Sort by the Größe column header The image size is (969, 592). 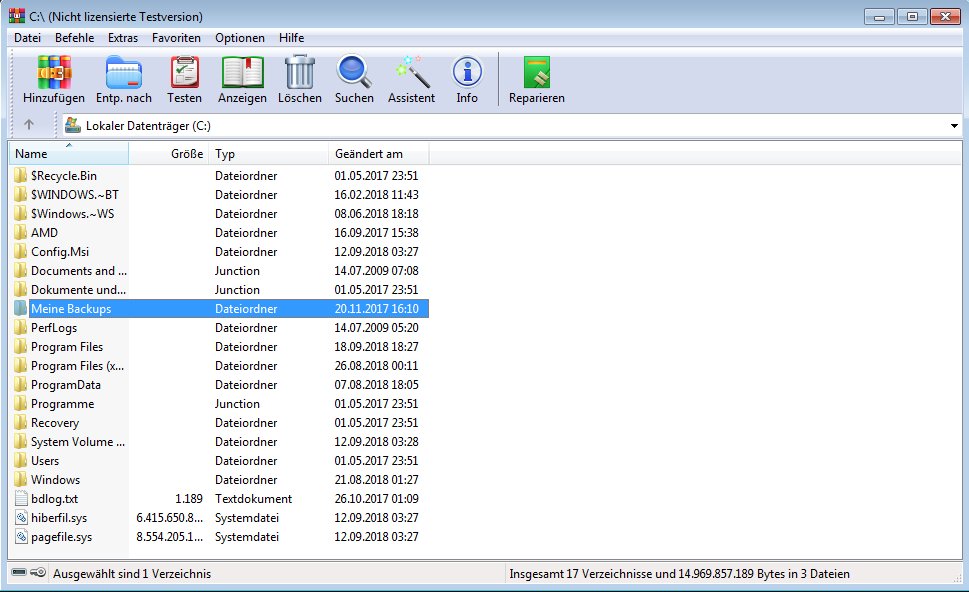(169, 154)
